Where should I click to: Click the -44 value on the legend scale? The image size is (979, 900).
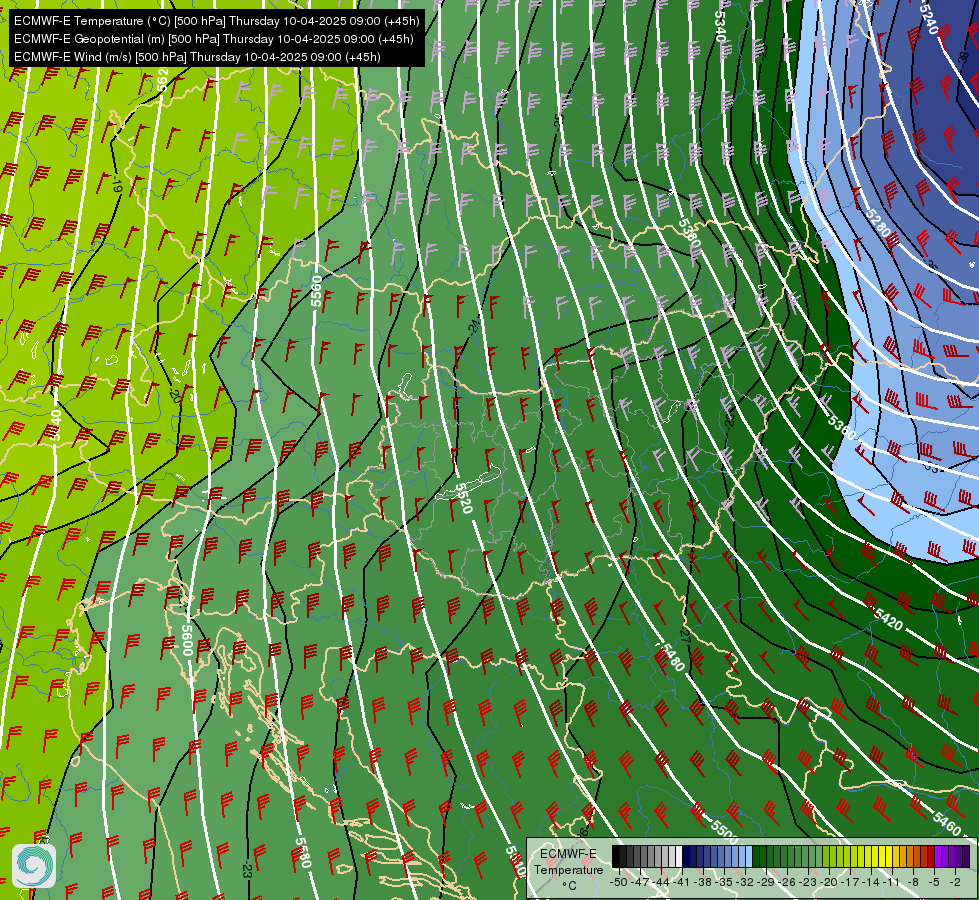(661, 882)
